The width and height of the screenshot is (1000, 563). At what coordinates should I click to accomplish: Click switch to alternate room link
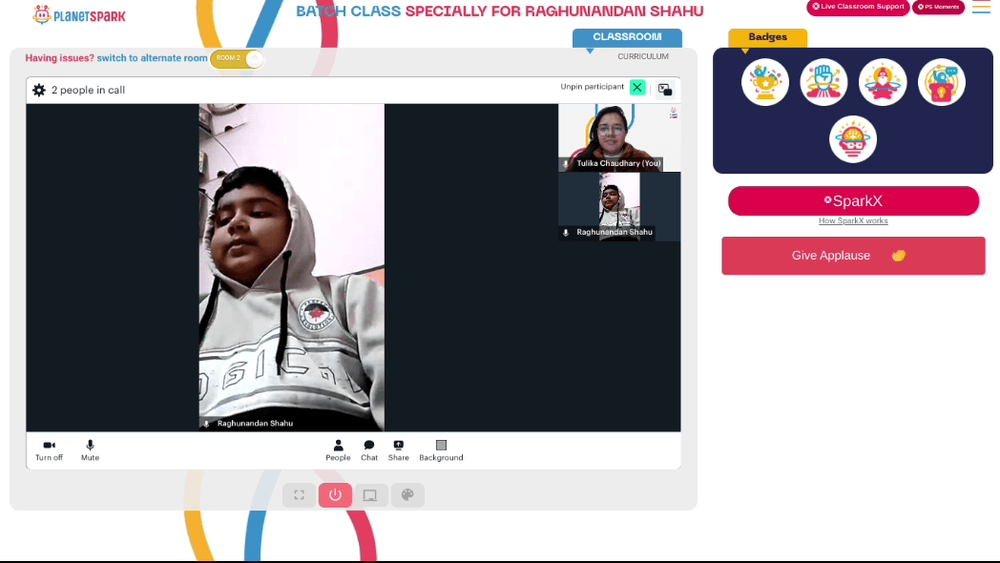[152, 58]
